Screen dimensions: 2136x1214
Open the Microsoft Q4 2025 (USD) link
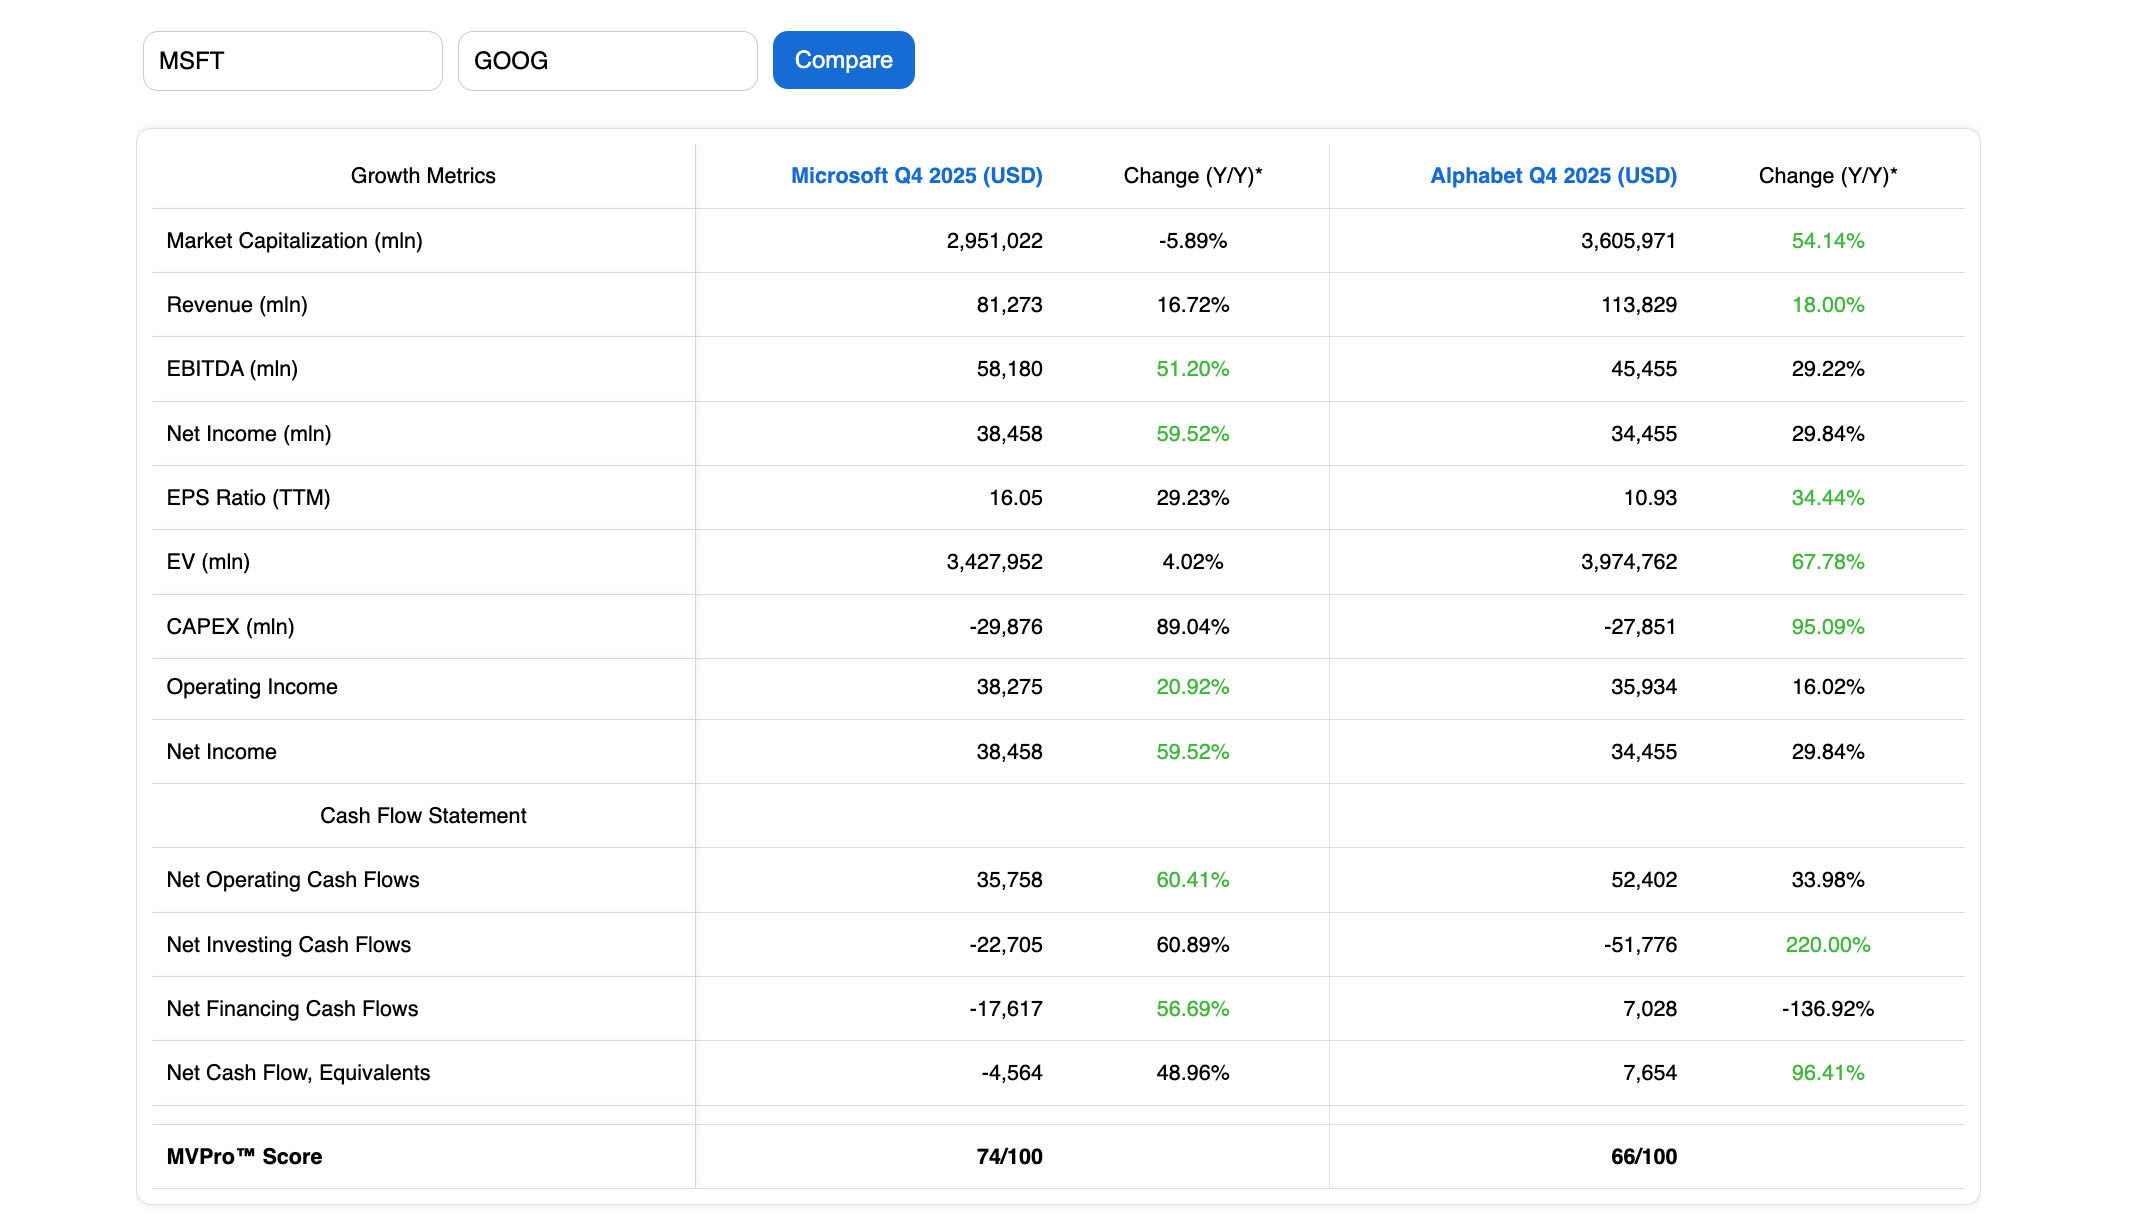[x=916, y=176]
